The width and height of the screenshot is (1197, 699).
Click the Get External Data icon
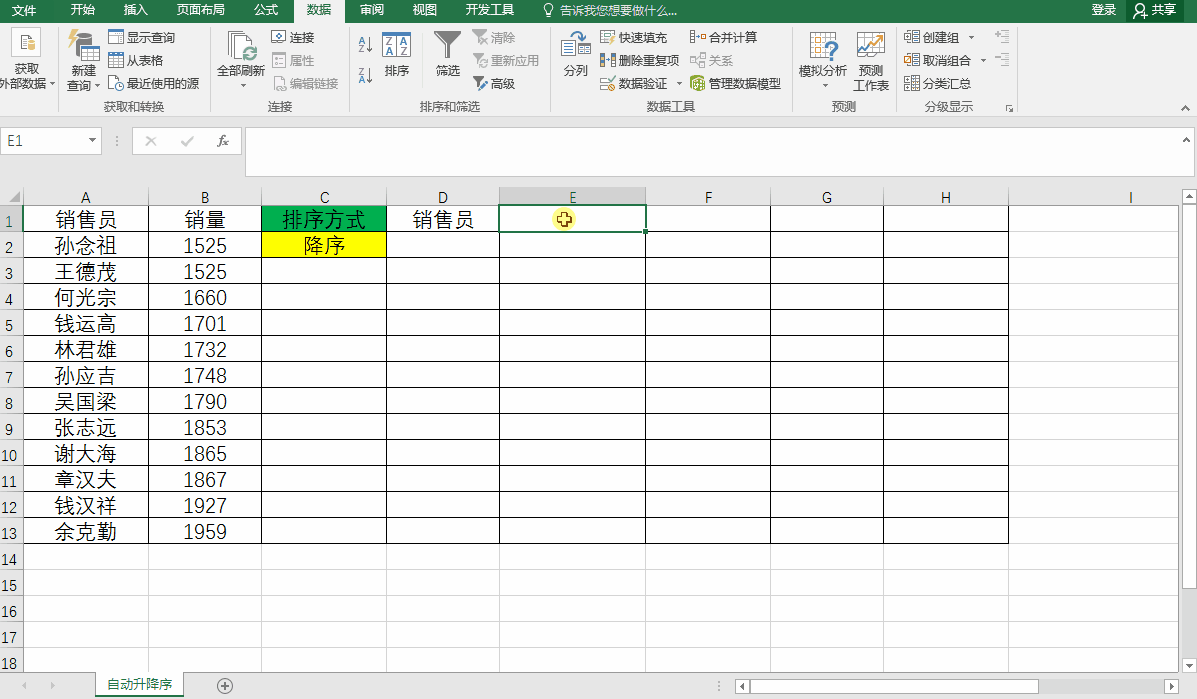(27, 44)
